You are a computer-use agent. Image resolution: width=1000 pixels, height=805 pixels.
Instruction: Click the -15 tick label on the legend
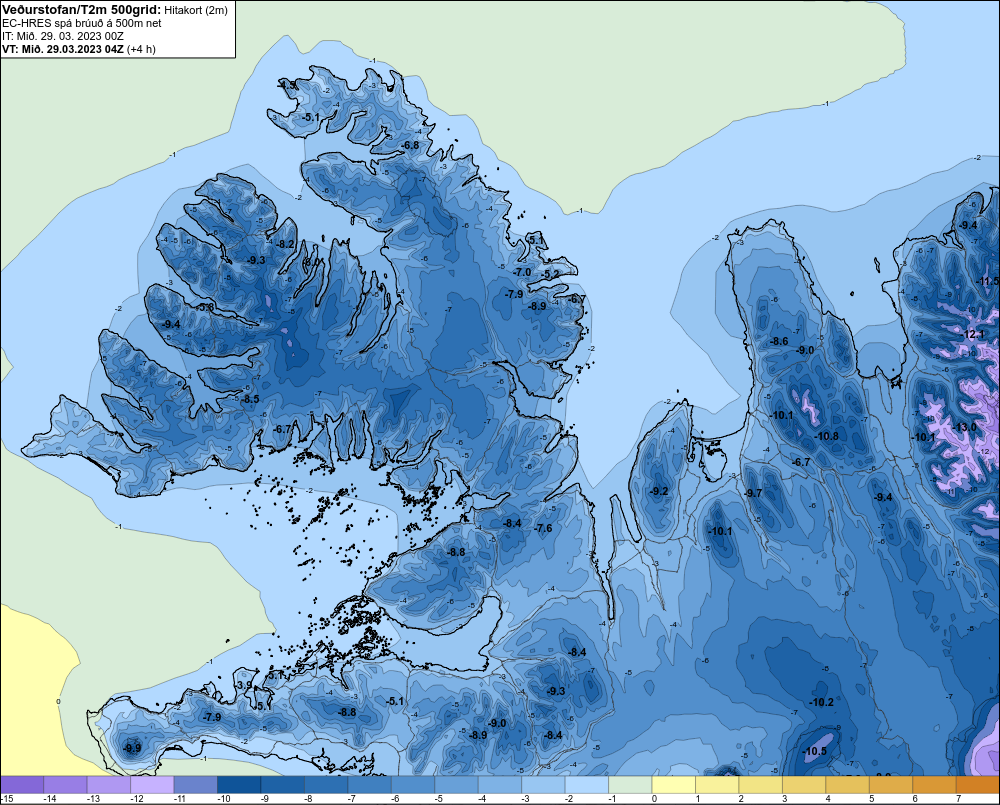click(8, 799)
